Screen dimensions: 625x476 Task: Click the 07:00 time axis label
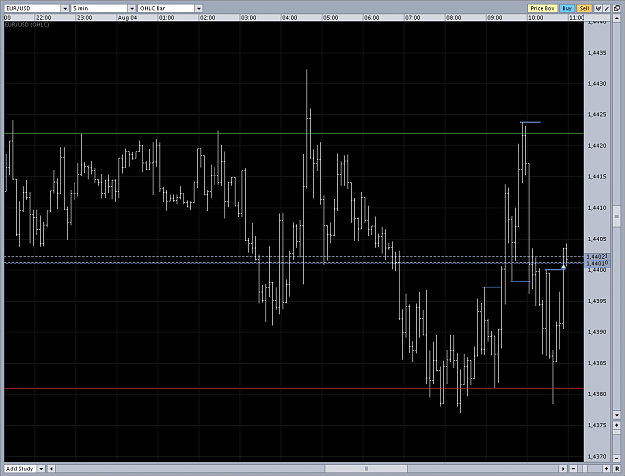tap(412, 18)
